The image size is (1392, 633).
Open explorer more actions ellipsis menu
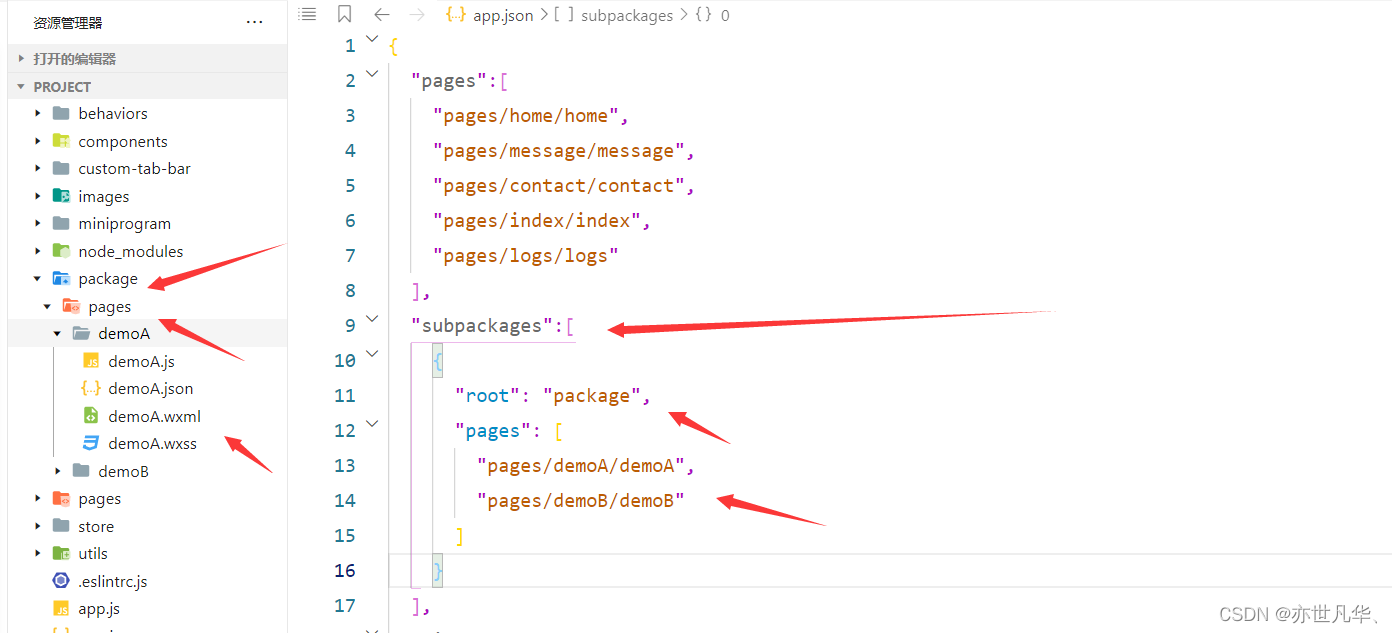255,22
